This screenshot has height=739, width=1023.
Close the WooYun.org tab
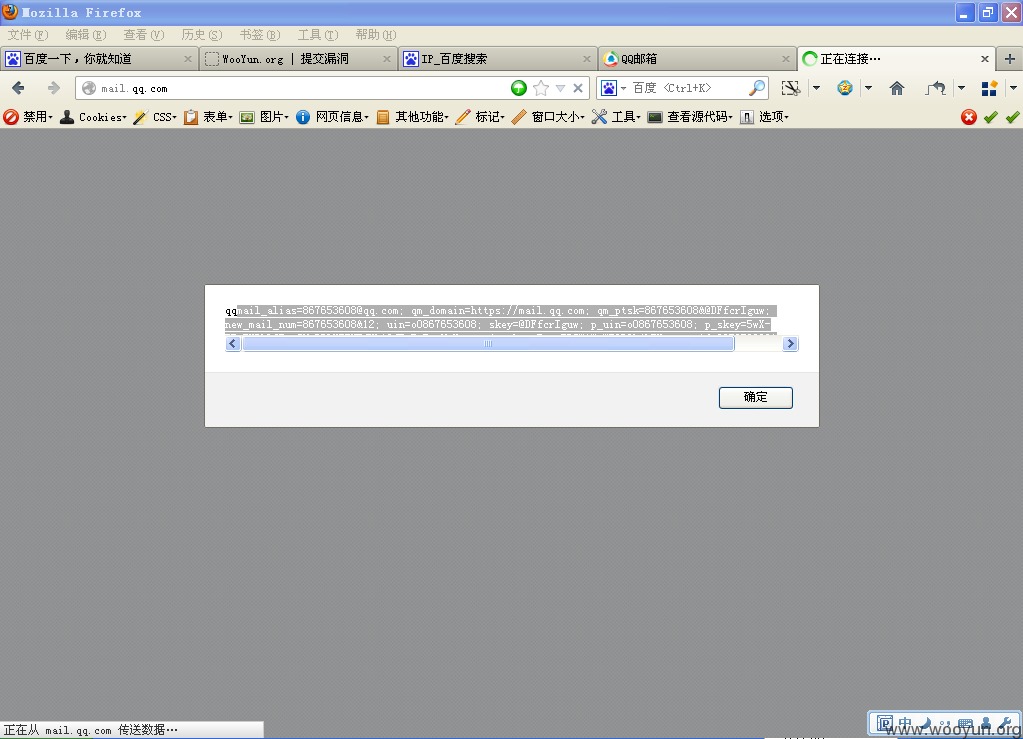tap(387, 59)
